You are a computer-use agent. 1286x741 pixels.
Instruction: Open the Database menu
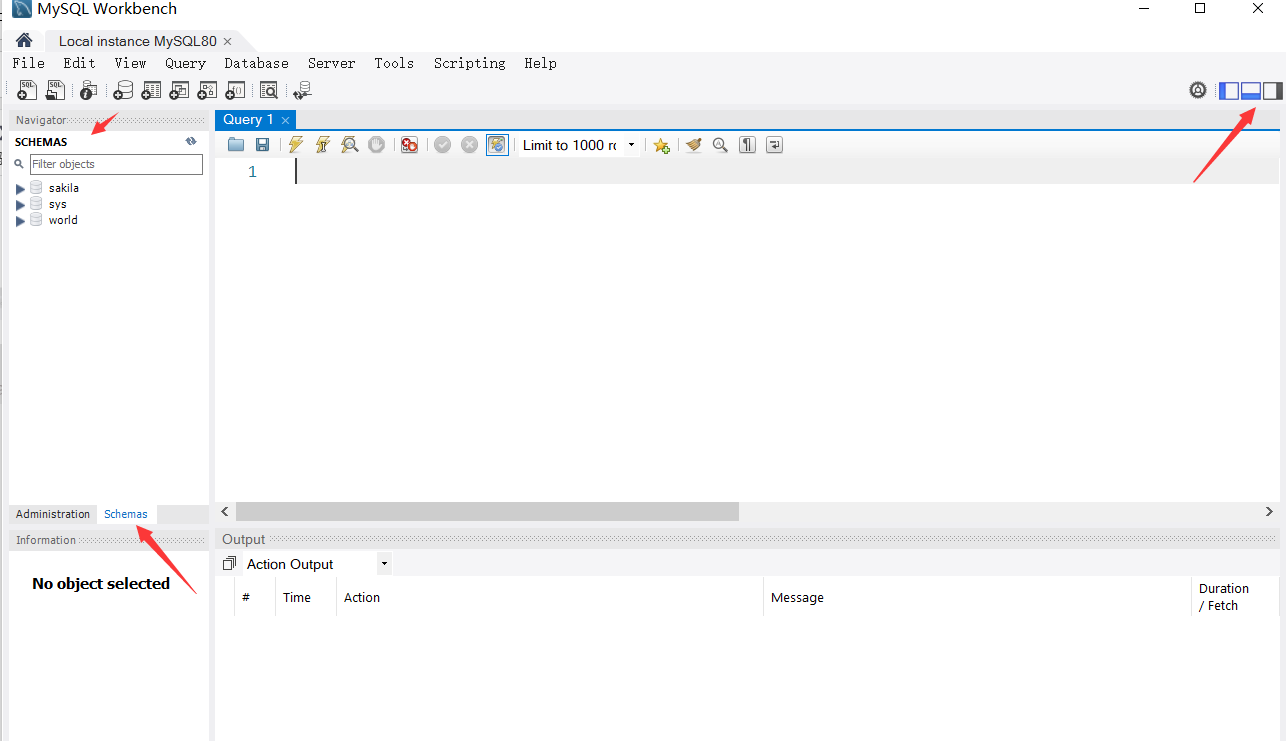click(x=256, y=63)
